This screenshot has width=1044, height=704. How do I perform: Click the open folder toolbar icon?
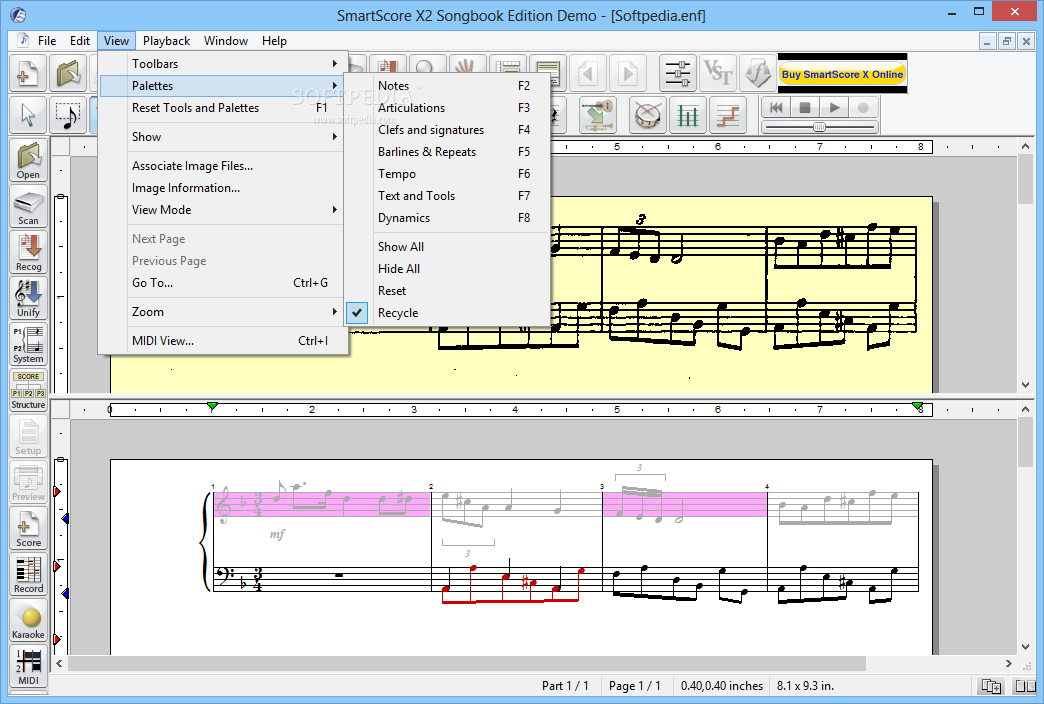(67, 73)
